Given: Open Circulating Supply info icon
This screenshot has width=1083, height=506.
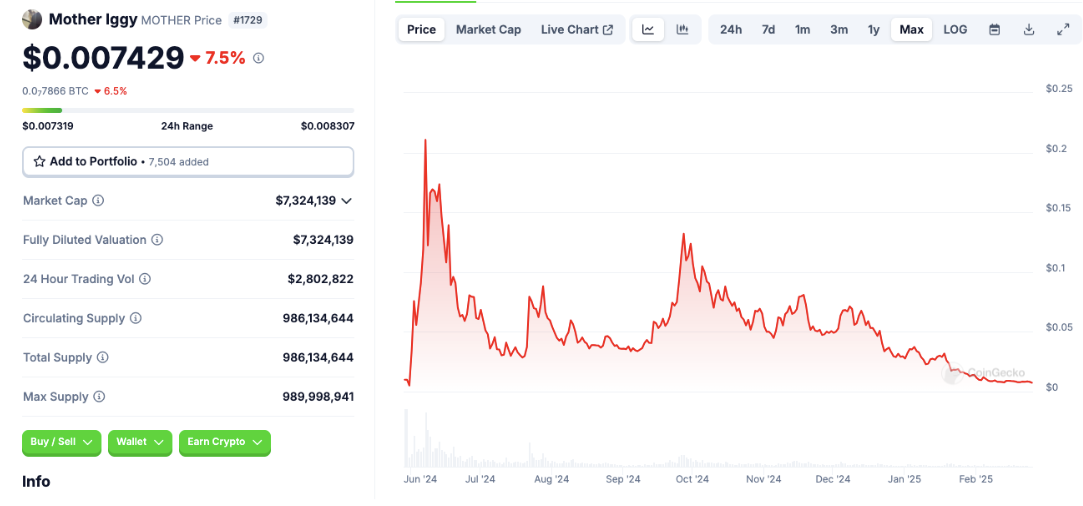Looking at the screenshot, I should (x=135, y=318).
